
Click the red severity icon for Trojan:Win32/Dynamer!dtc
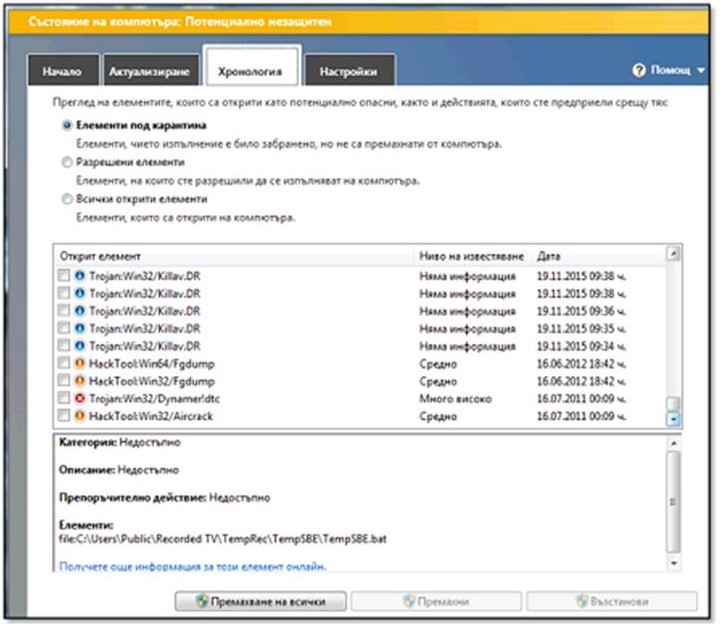(x=78, y=398)
